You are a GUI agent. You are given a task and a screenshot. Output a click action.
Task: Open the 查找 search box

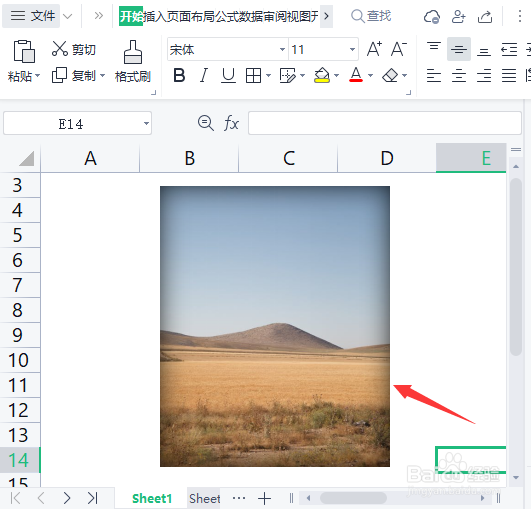(x=371, y=16)
